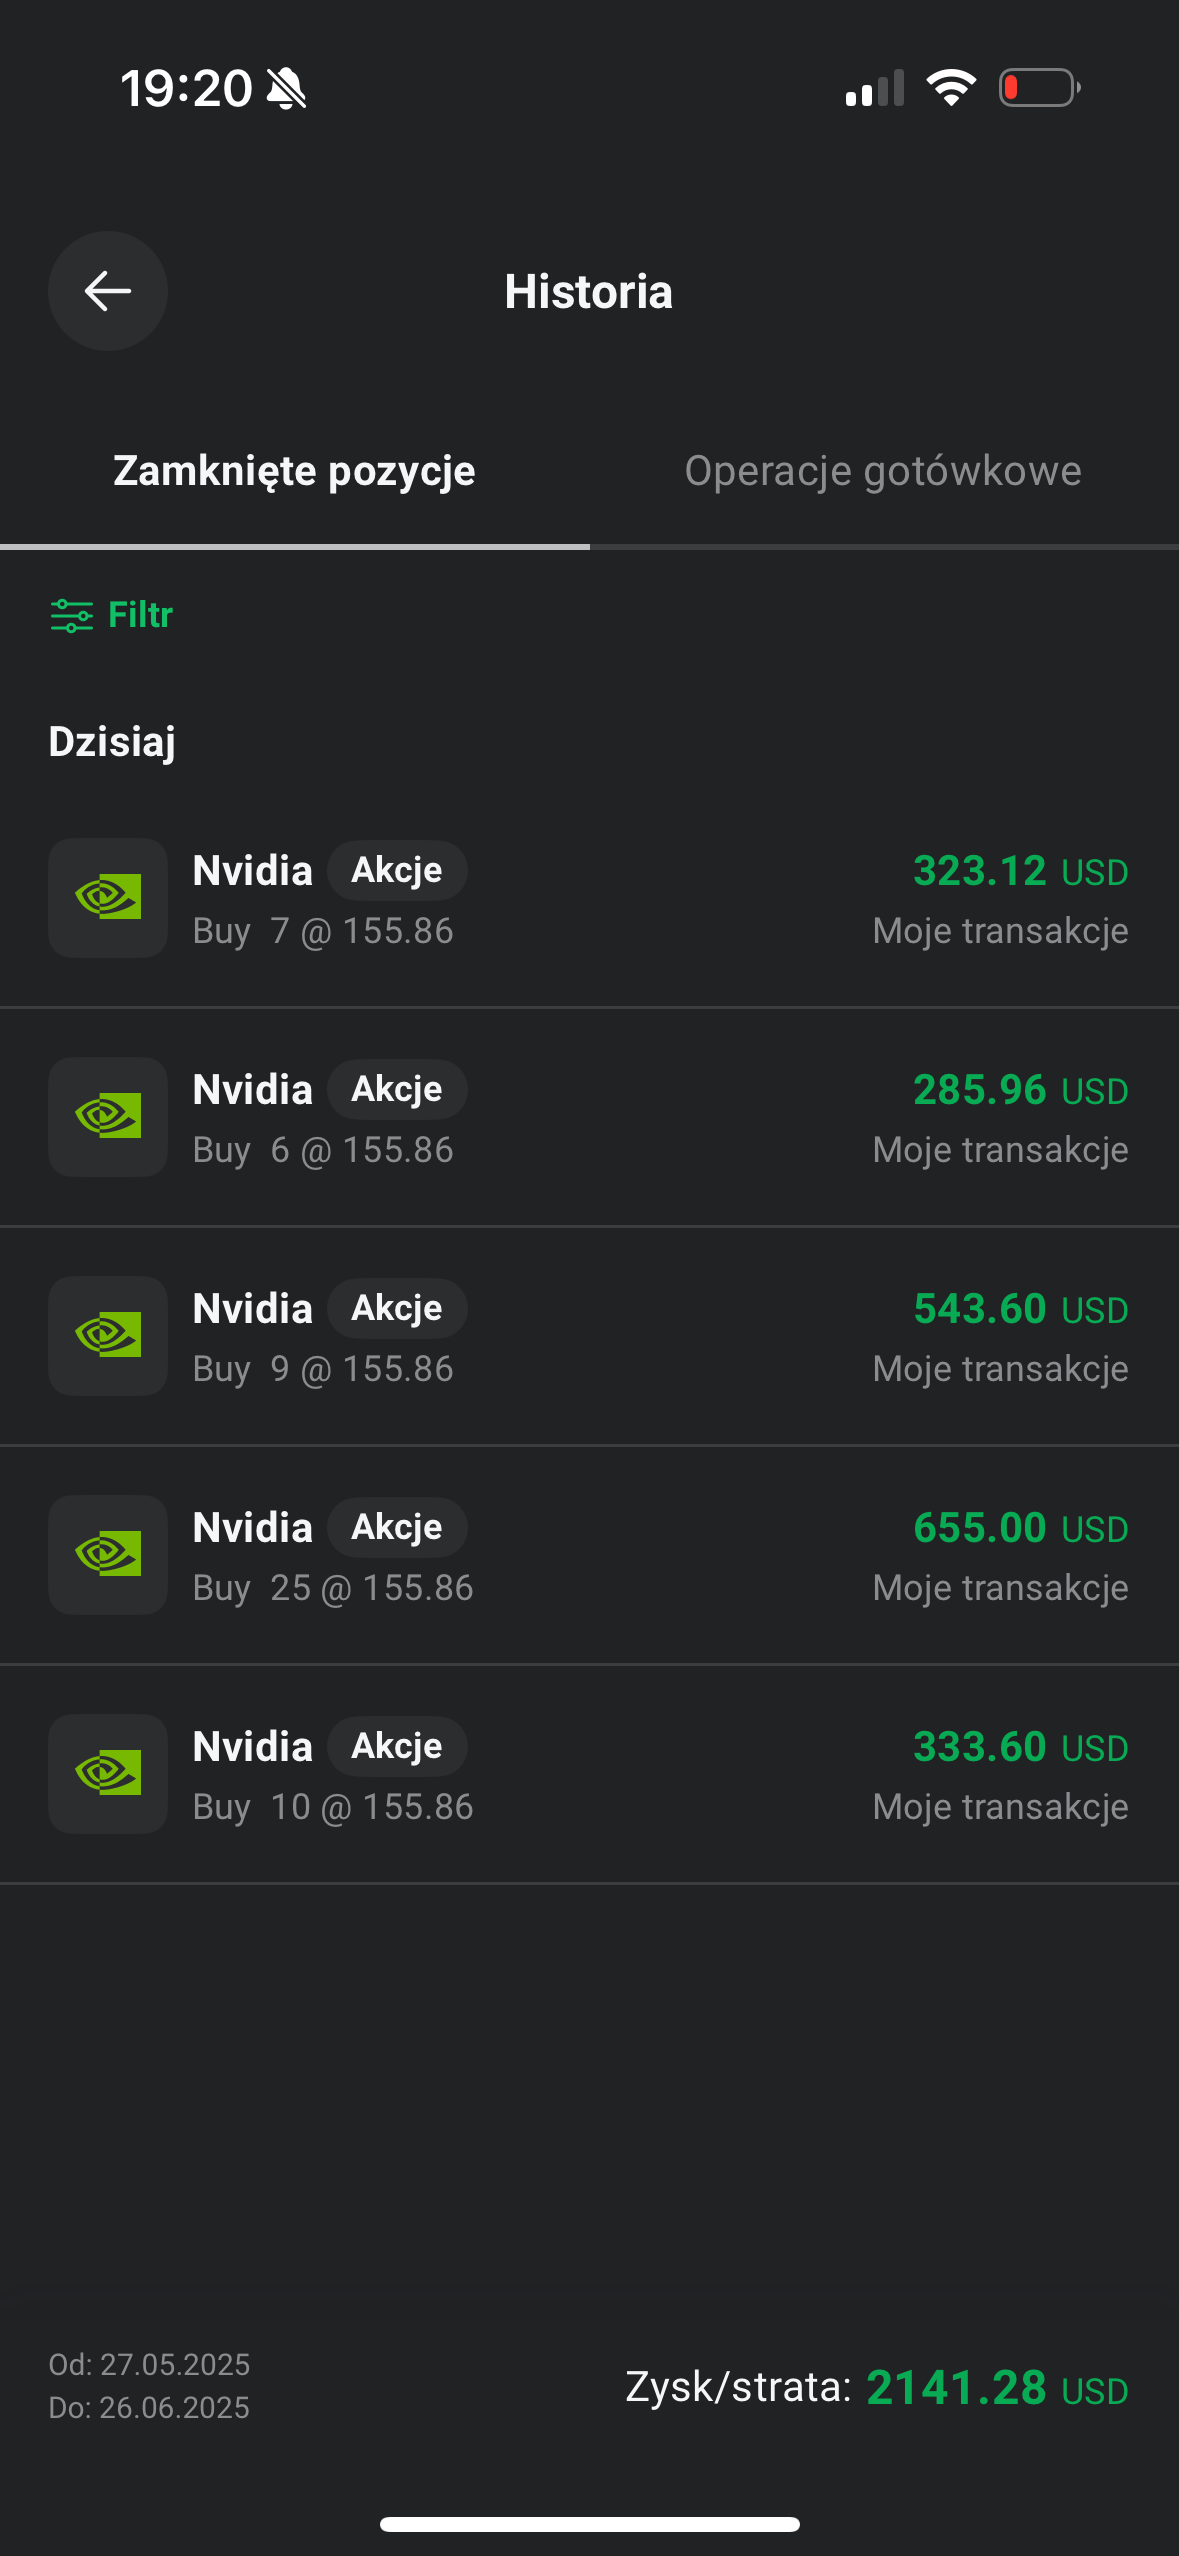Tap Nvidia logo of 6-share trade
1179x2556 pixels.
pyautogui.click(x=108, y=1117)
